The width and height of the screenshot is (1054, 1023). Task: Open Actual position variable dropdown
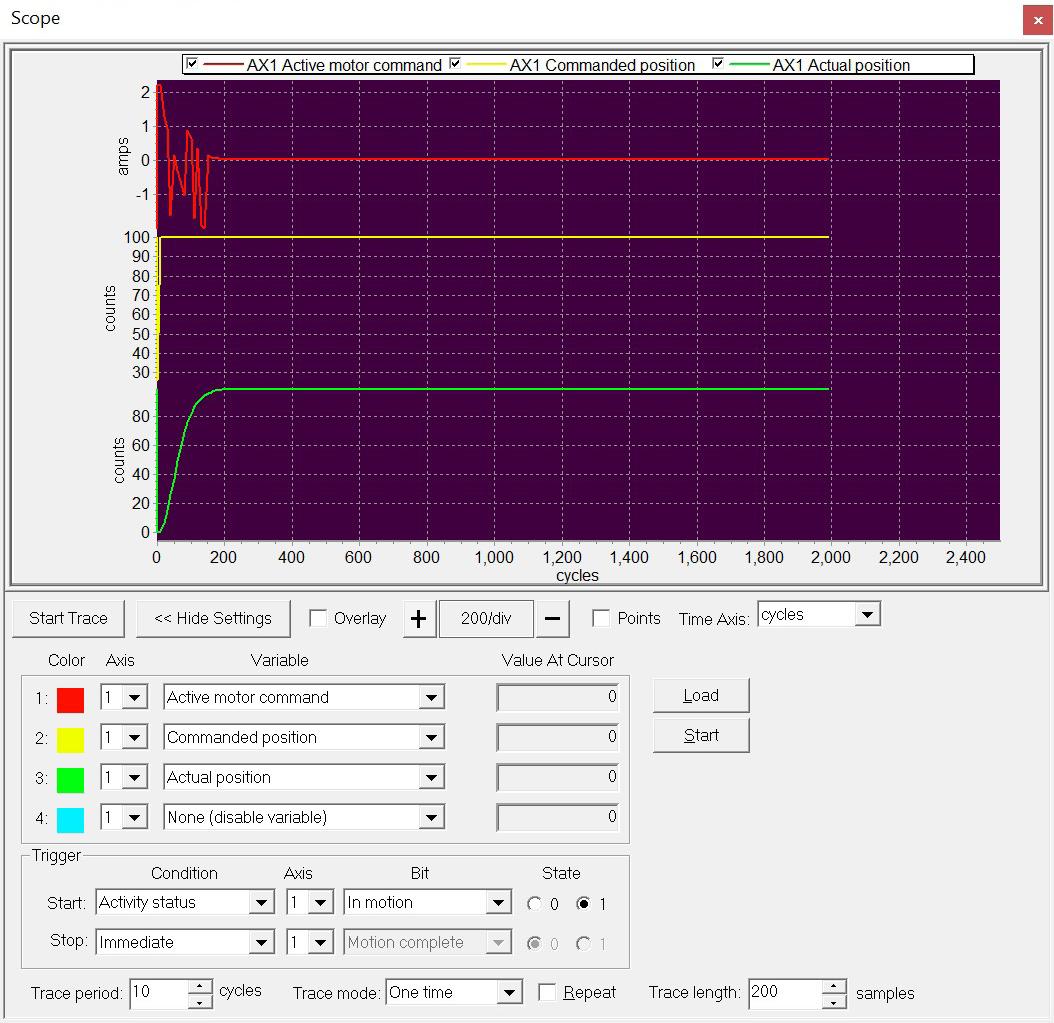[x=431, y=778]
